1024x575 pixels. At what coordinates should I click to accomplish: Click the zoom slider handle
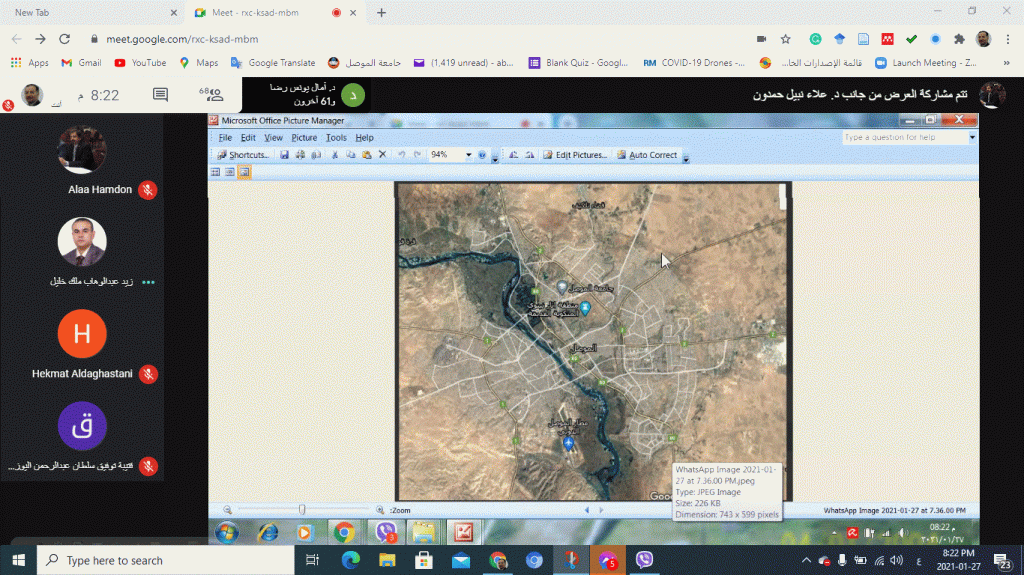[302, 510]
